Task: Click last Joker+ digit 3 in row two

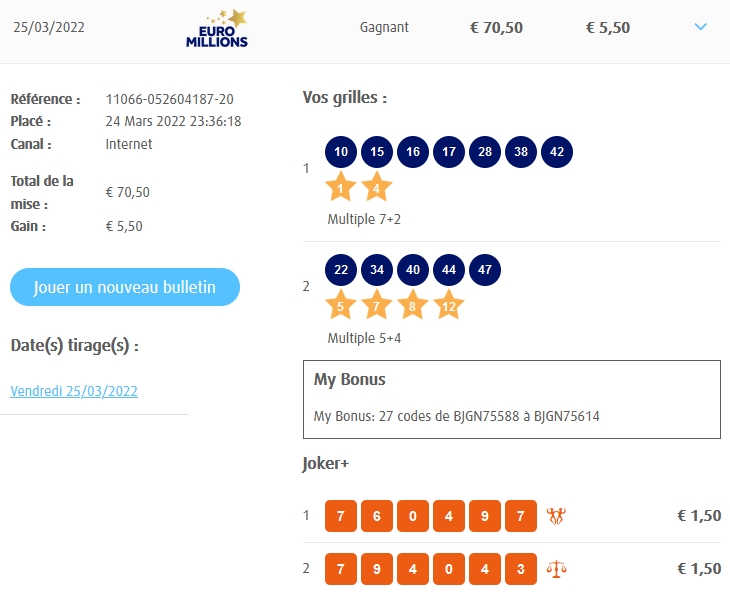Action: click(x=521, y=568)
